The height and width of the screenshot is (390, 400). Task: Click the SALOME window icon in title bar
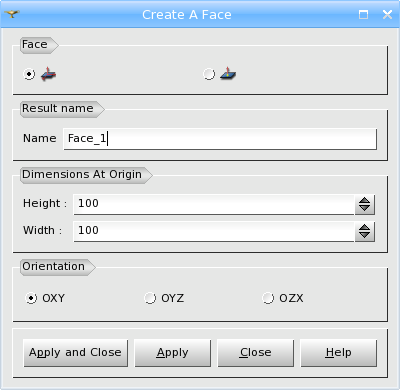(12, 14)
